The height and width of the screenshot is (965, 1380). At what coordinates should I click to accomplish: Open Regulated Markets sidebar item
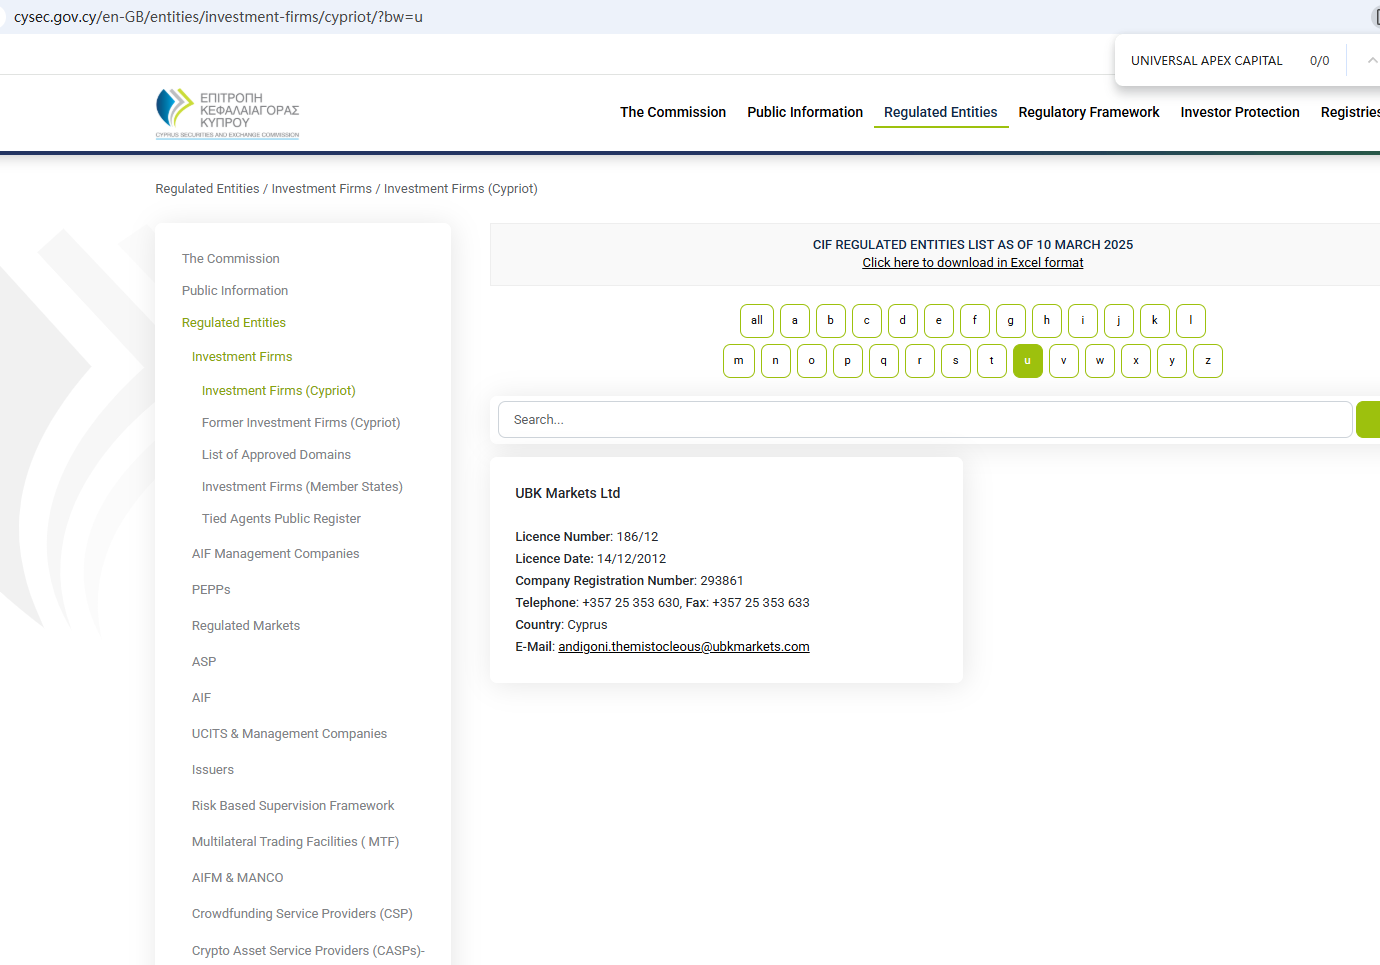click(x=246, y=626)
